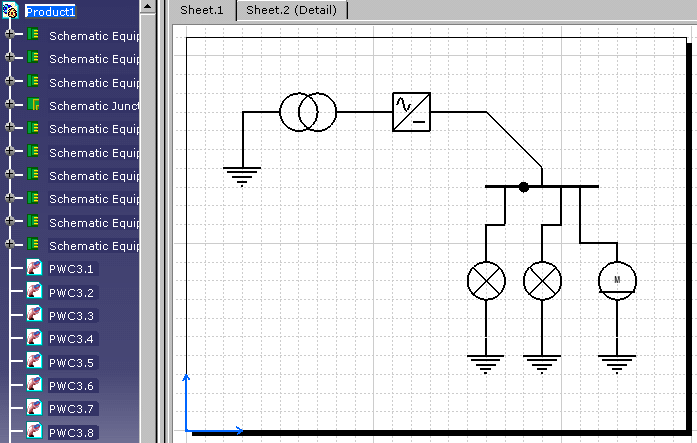Select the PWC3.2 tree entry

[71, 293]
